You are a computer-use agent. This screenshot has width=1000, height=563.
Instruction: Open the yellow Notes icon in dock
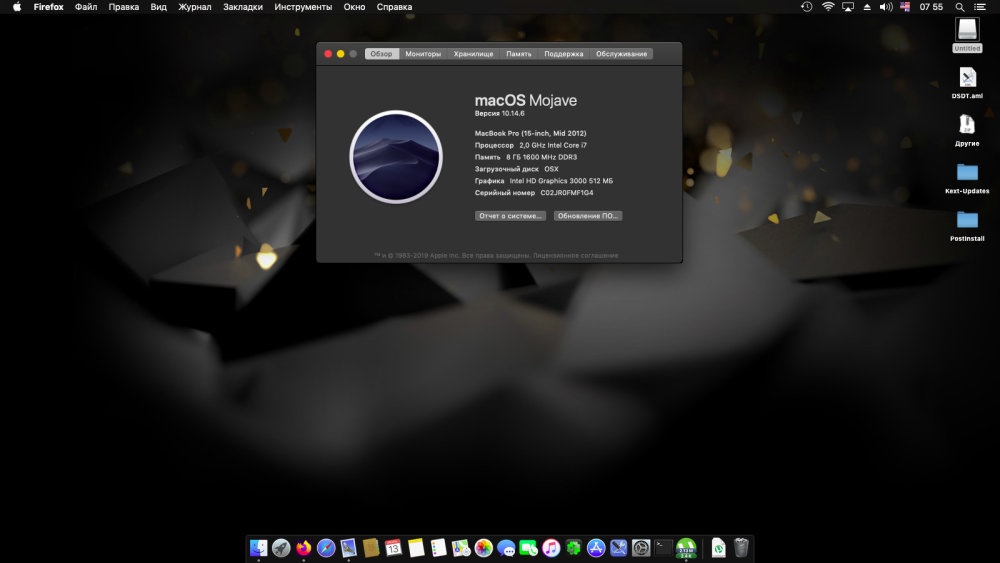[416, 548]
